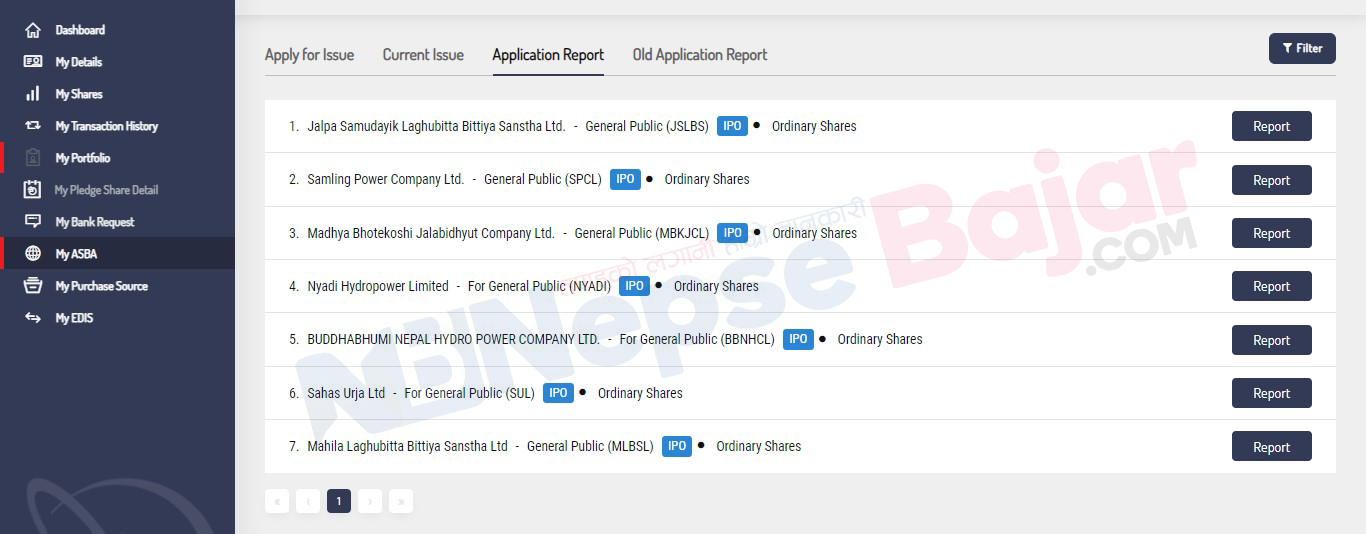Open the Old Application Report tab
The width and height of the screenshot is (1366, 534).
[x=700, y=55]
